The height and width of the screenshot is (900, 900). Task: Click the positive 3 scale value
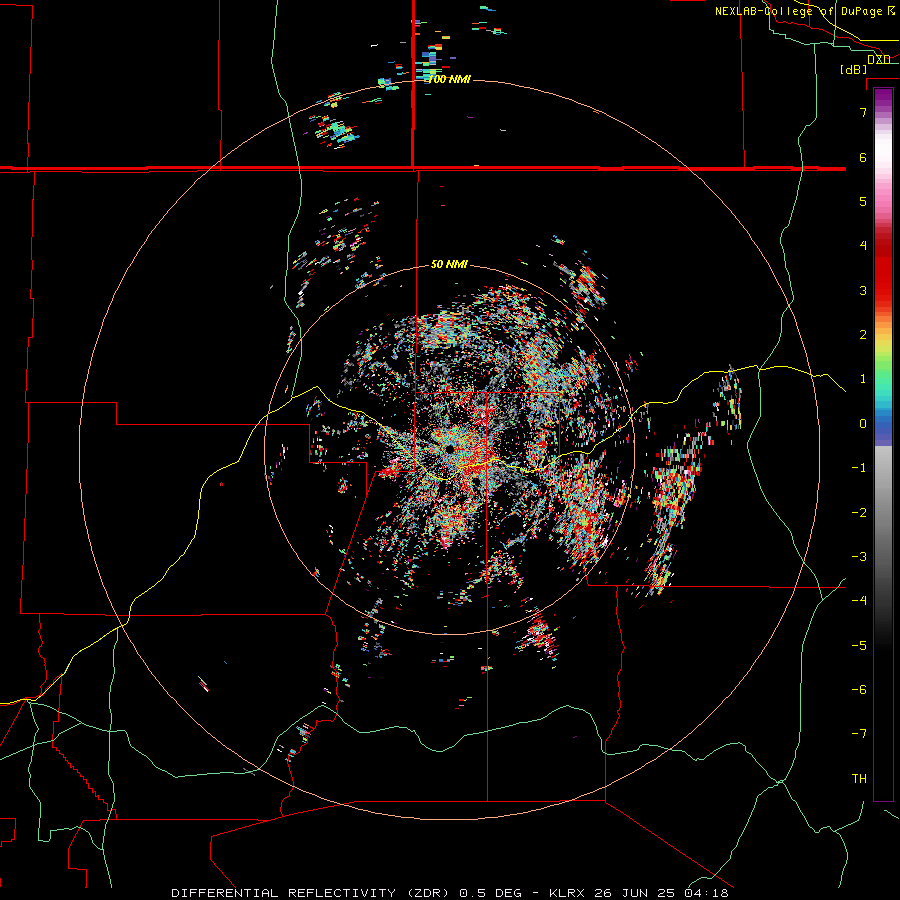[863, 290]
